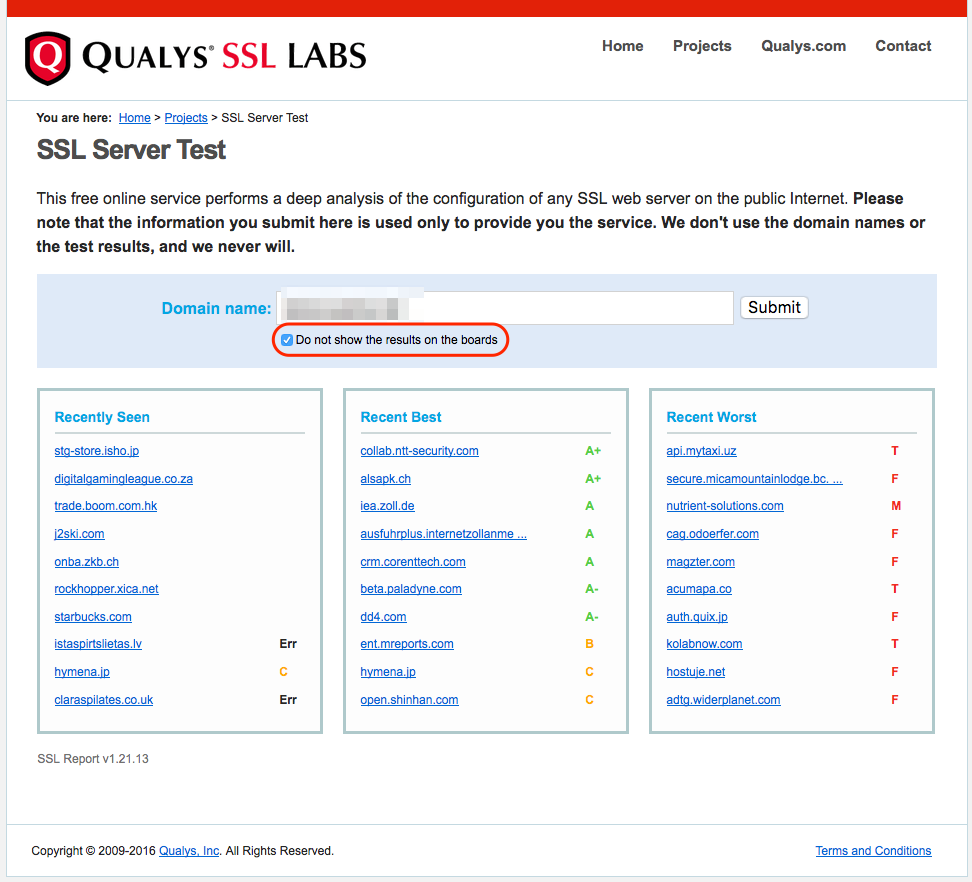Click the Domain name input field

505,308
